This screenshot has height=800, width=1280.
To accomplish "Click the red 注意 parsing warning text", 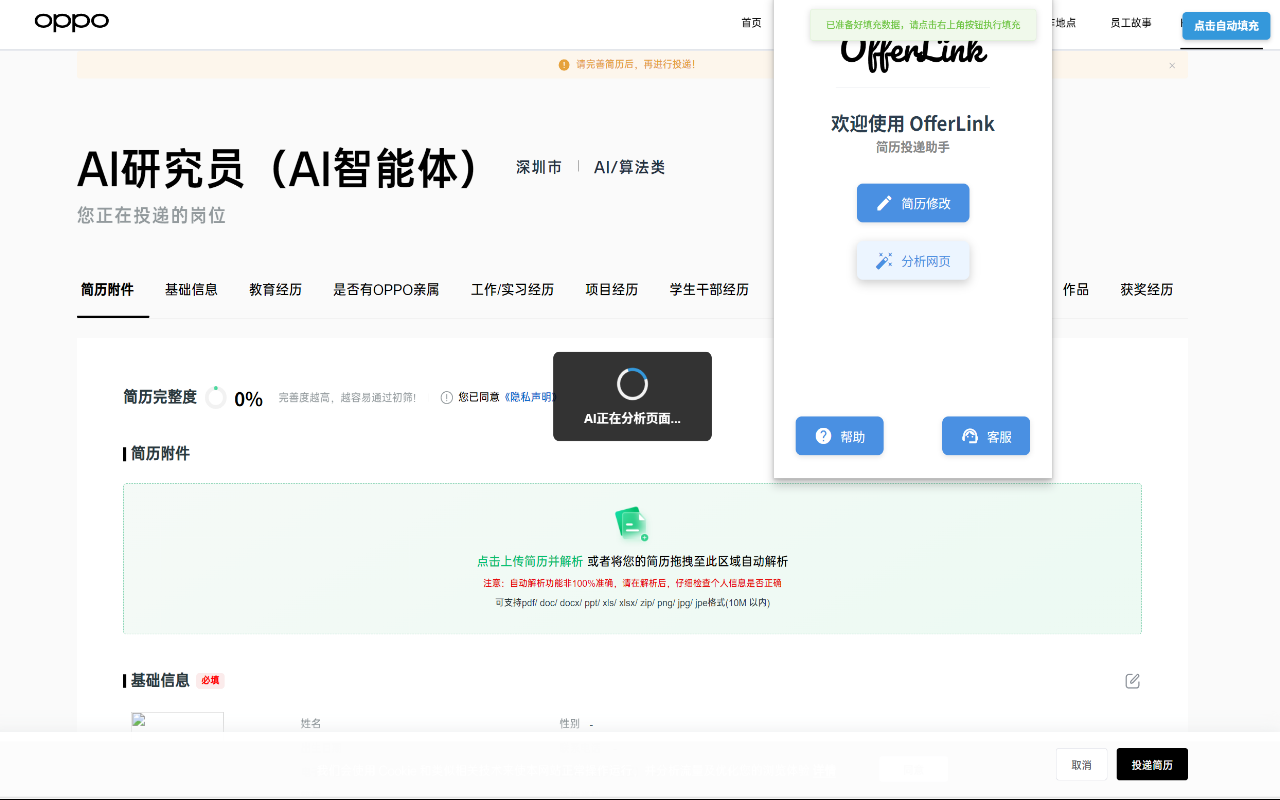I will [x=632, y=583].
